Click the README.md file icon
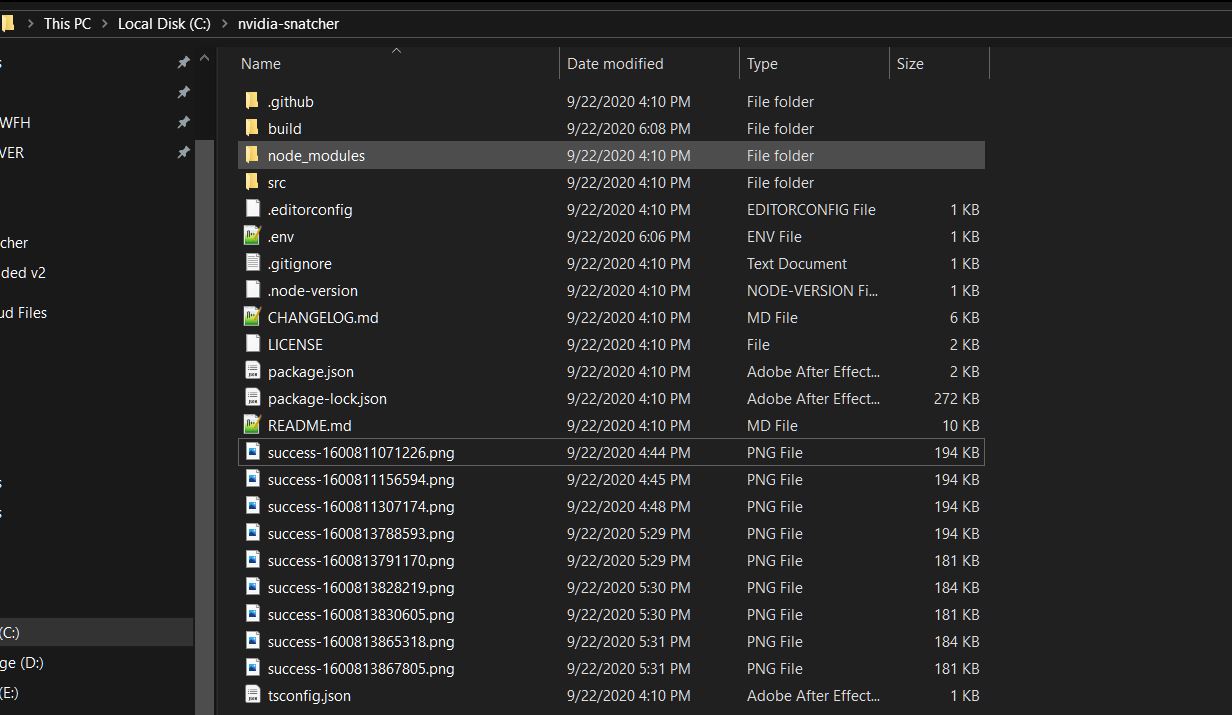Viewport: 1232px width, 715px height. 252,425
